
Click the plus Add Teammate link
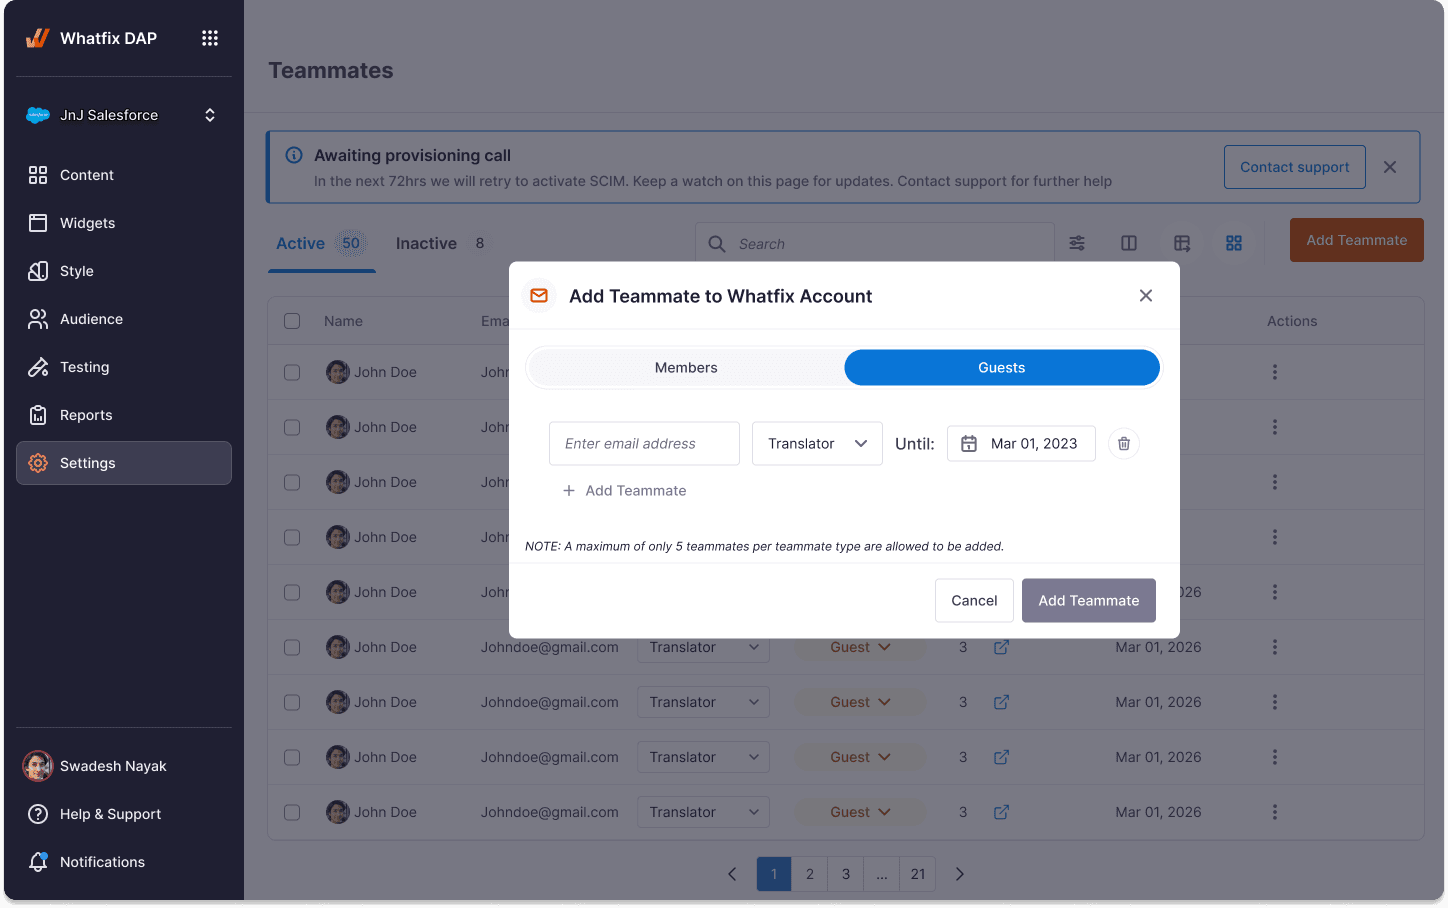pos(625,490)
